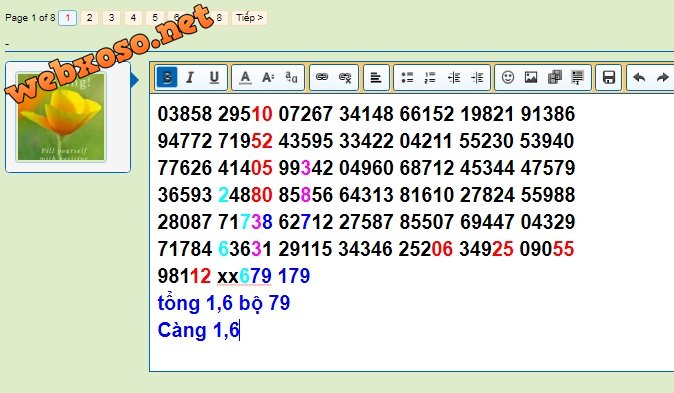This screenshot has width=674, height=393.
Task: Click the number '94772' in second row
Action: [x=184, y=141]
